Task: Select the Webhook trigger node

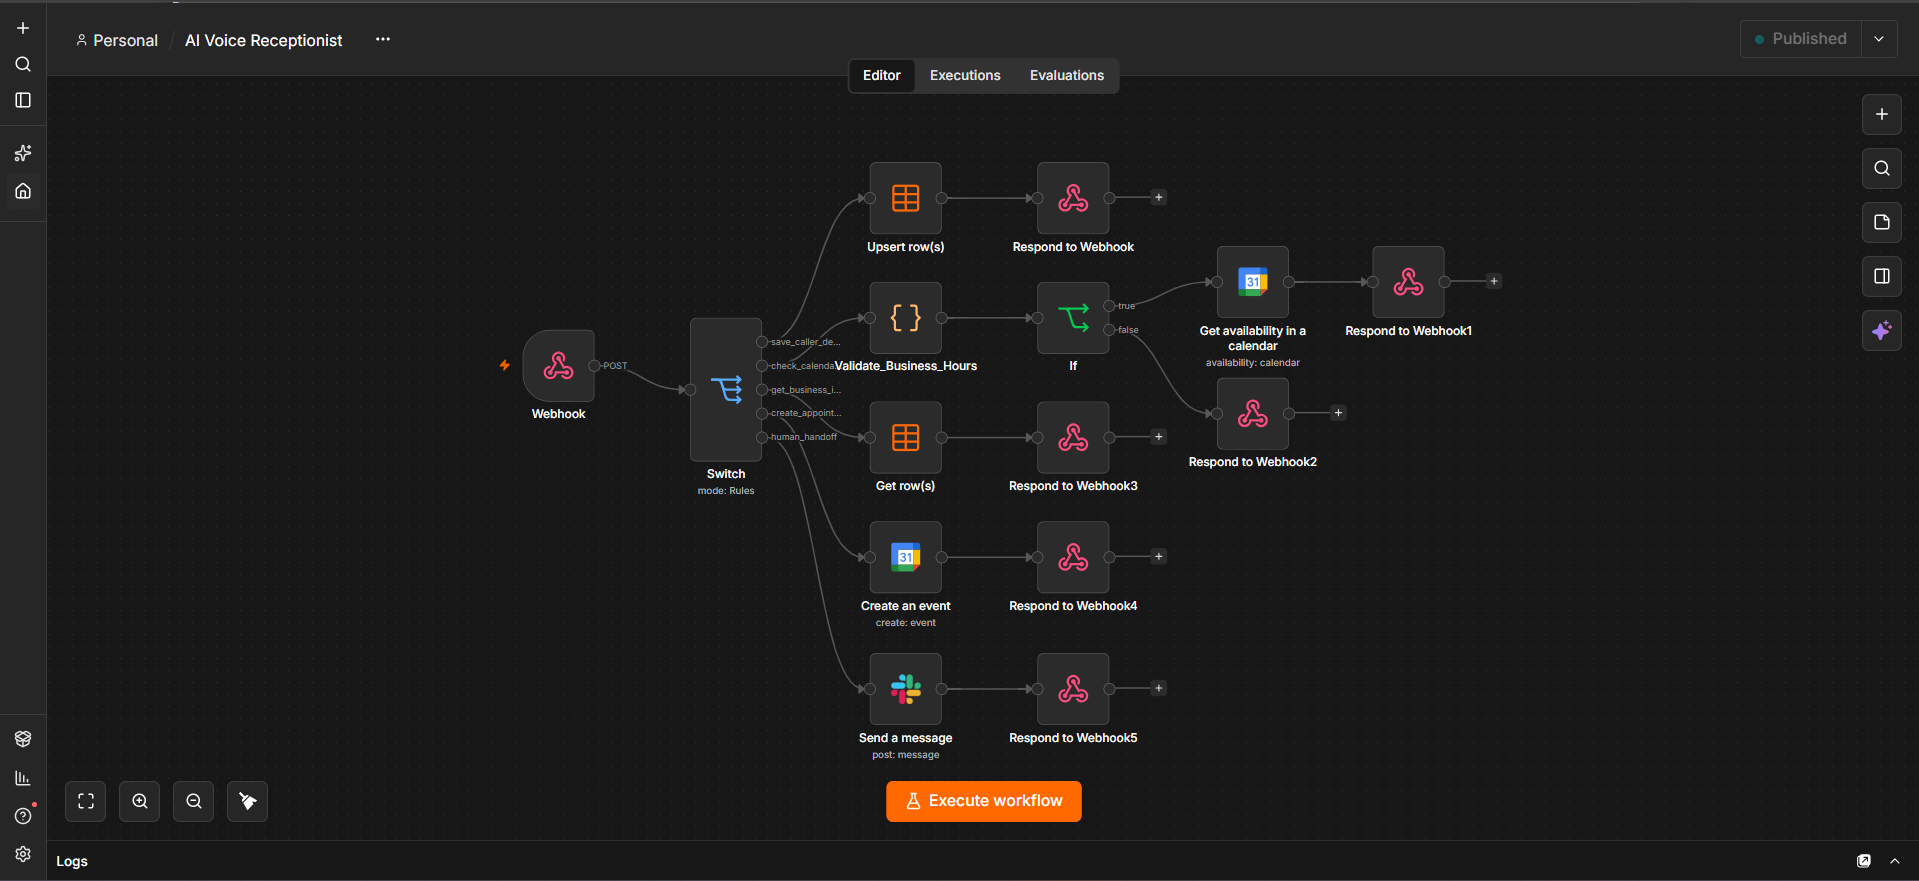Action: 558,366
